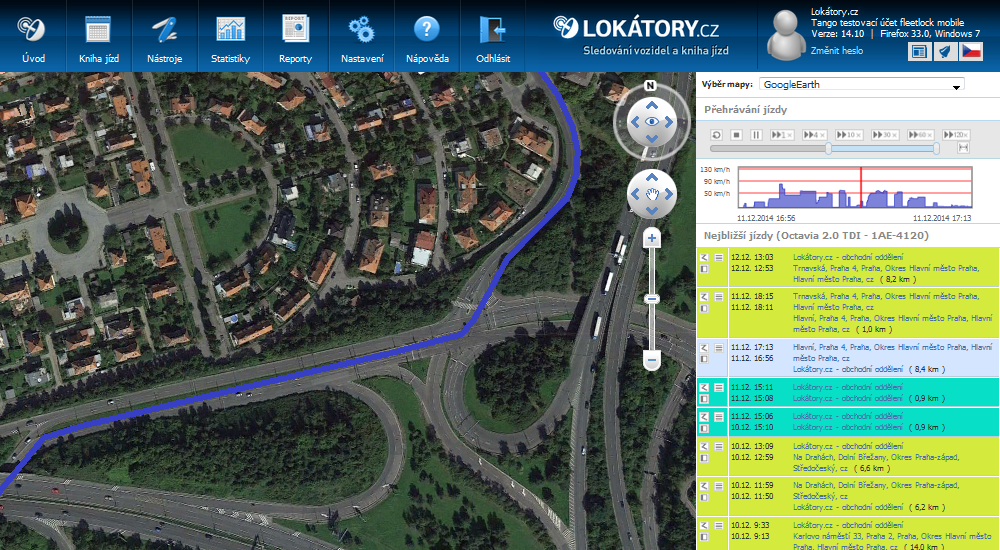Image resolution: width=1000 pixels, height=550 pixels.
Task: Open the Kniha jízd logbook section
Action: 98,37
